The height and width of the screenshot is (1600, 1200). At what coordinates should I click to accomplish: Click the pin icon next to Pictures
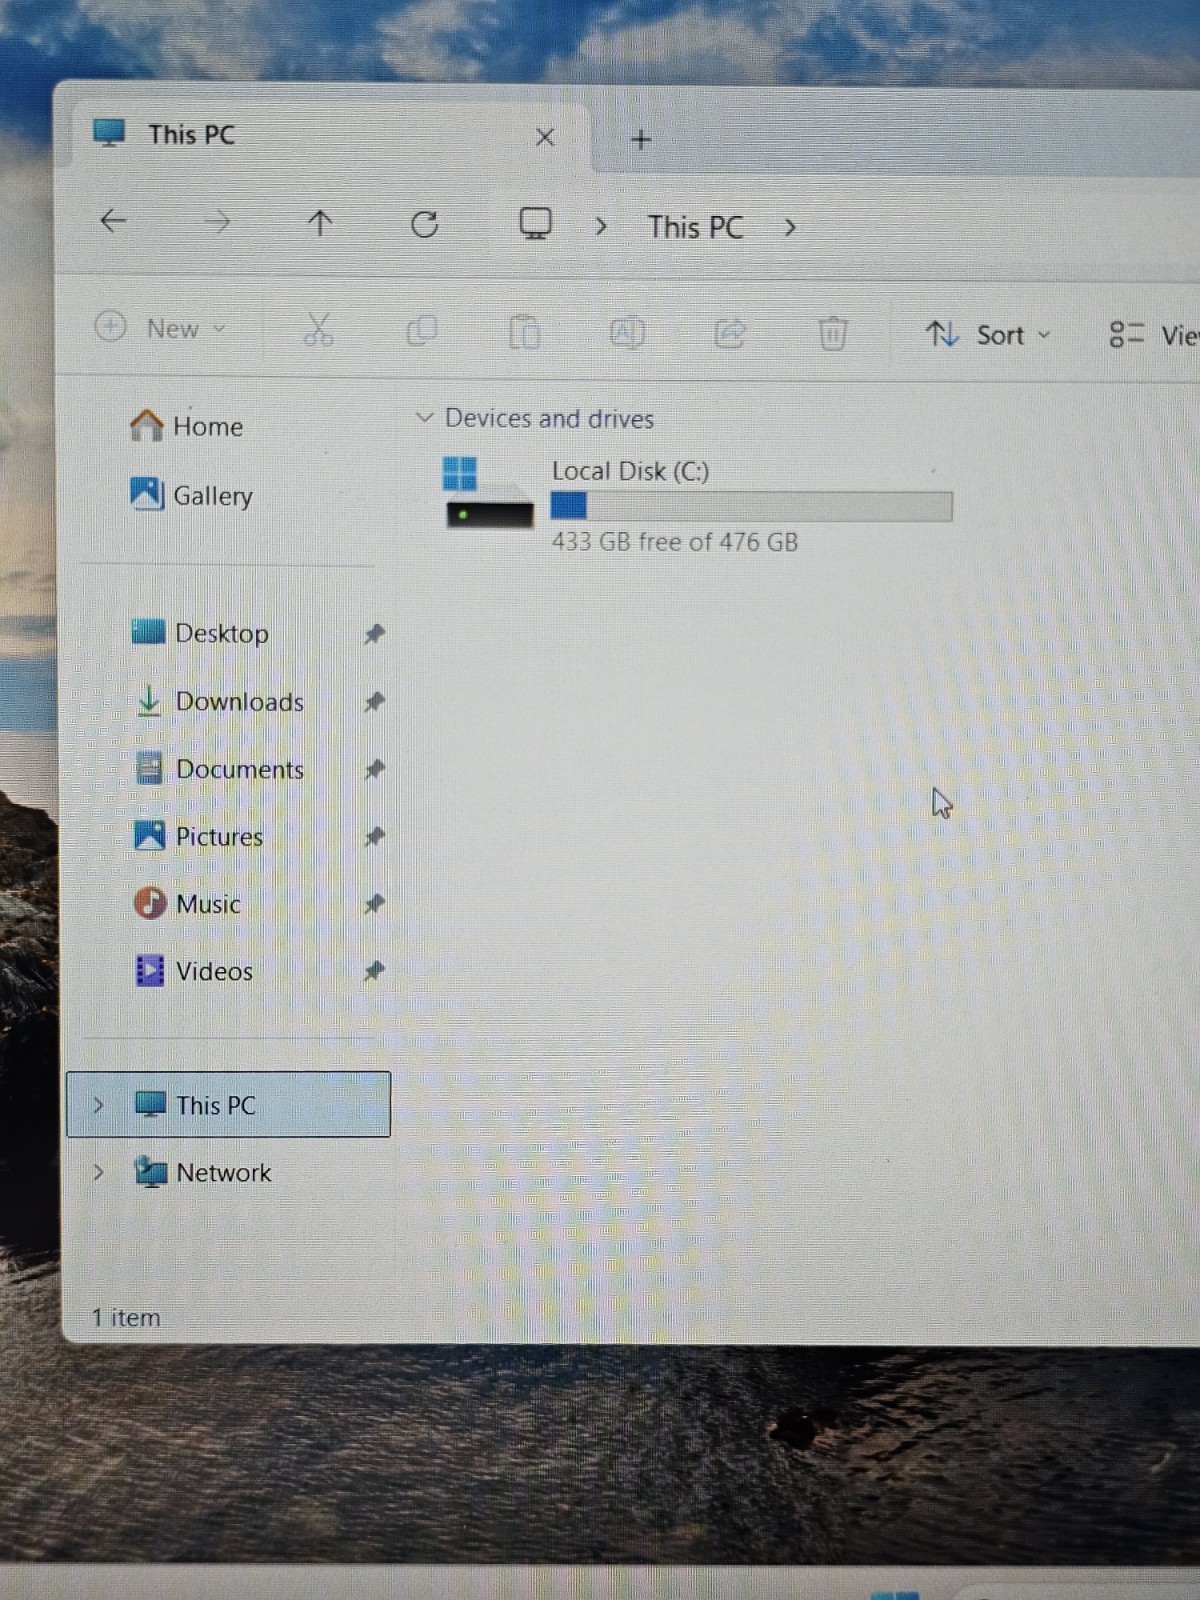tap(374, 836)
